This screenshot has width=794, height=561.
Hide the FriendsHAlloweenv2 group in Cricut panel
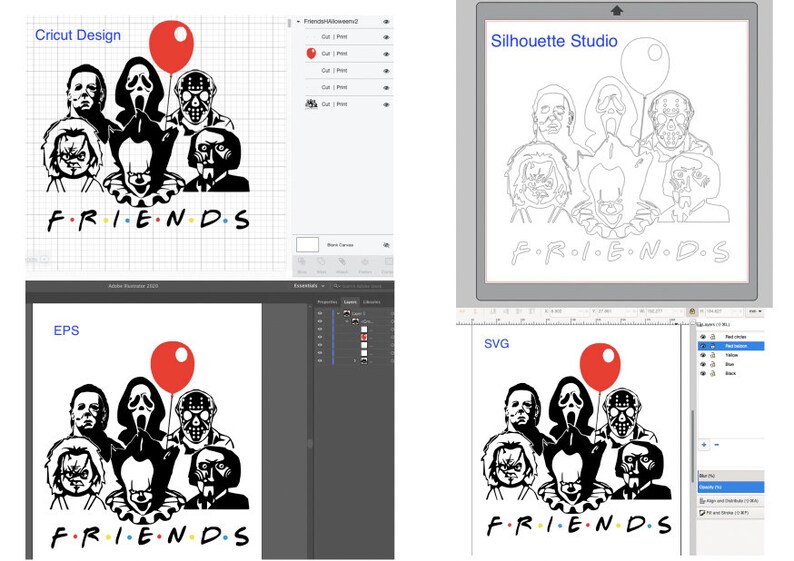pyautogui.click(x=386, y=22)
